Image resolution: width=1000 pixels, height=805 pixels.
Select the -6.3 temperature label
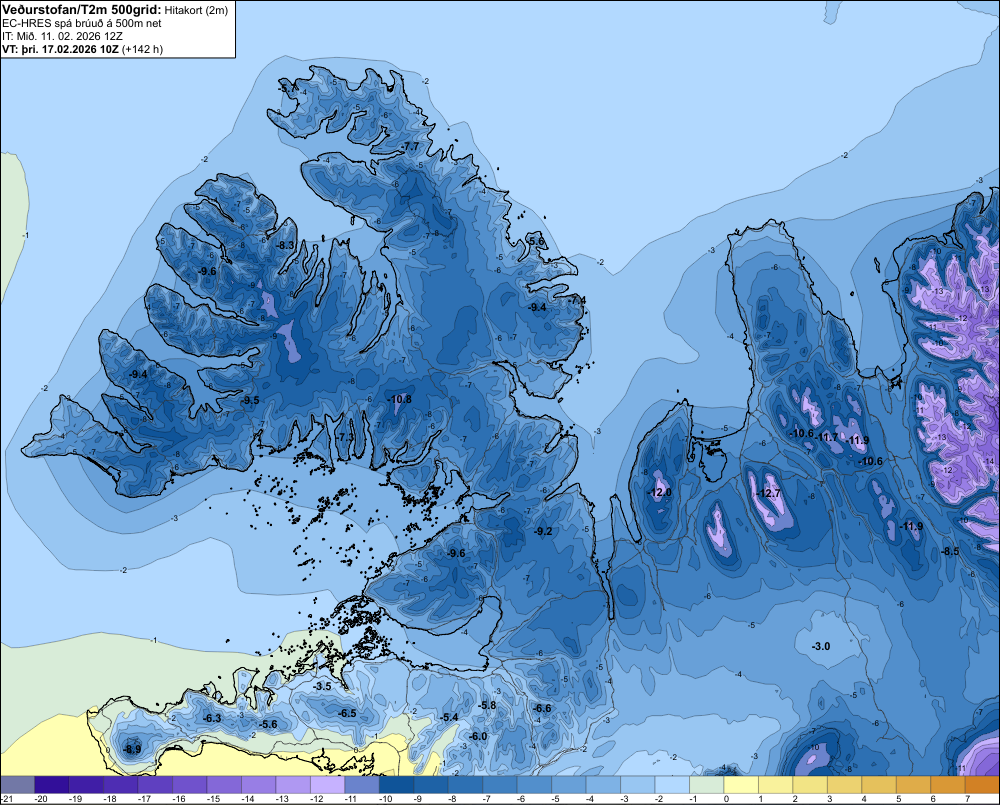point(212,718)
